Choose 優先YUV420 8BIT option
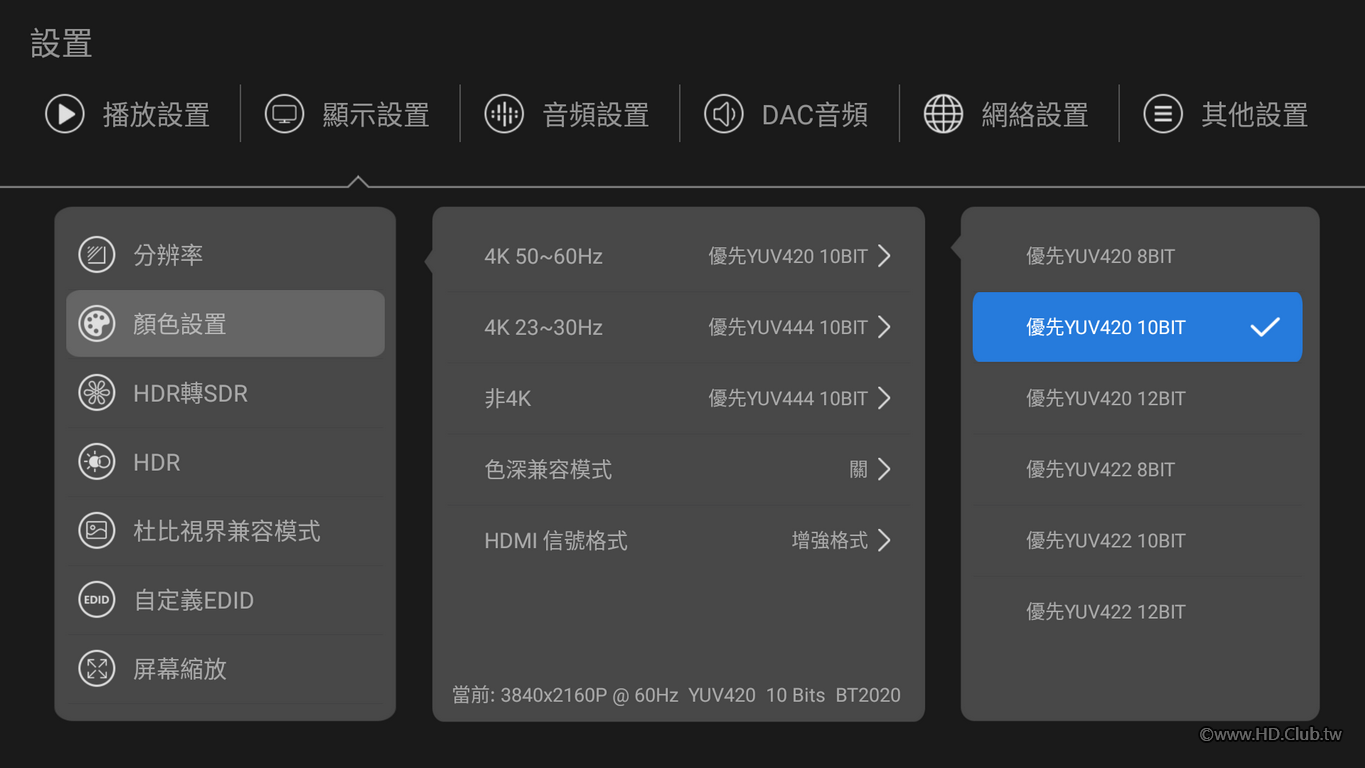The height and width of the screenshot is (768, 1365). (x=1137, y=256)
